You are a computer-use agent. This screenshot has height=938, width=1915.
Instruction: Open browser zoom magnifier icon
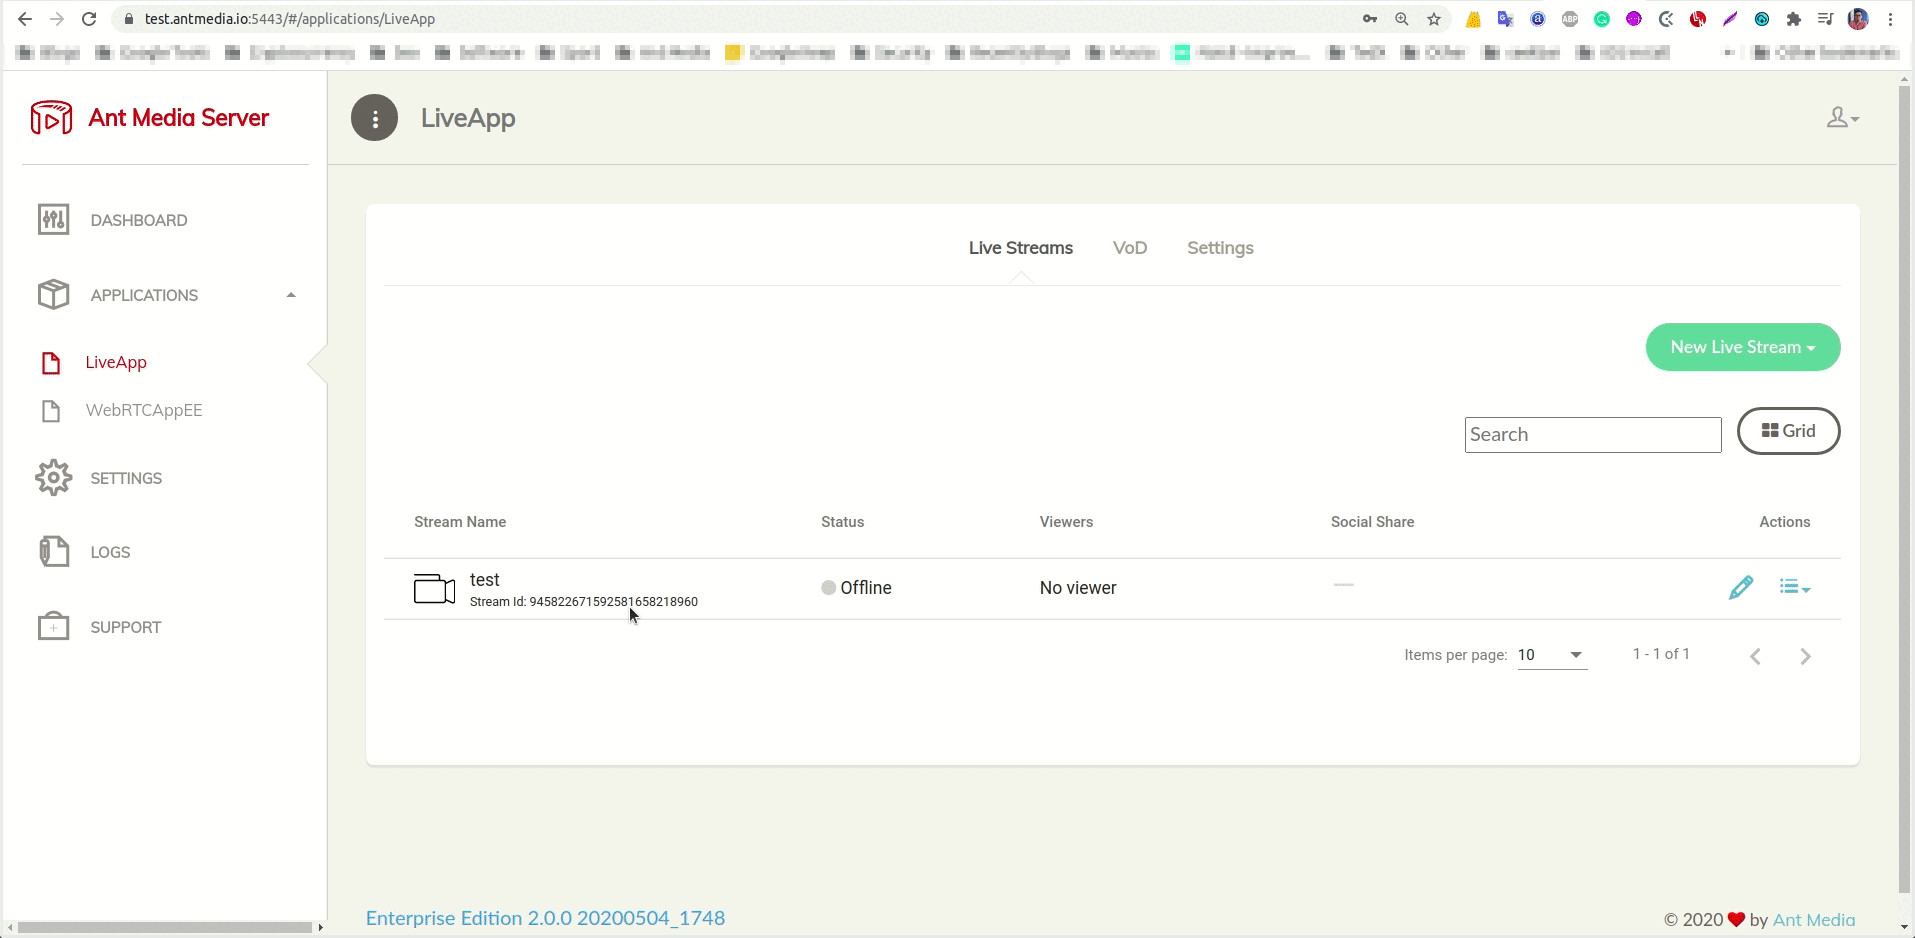pos(1402,19)
